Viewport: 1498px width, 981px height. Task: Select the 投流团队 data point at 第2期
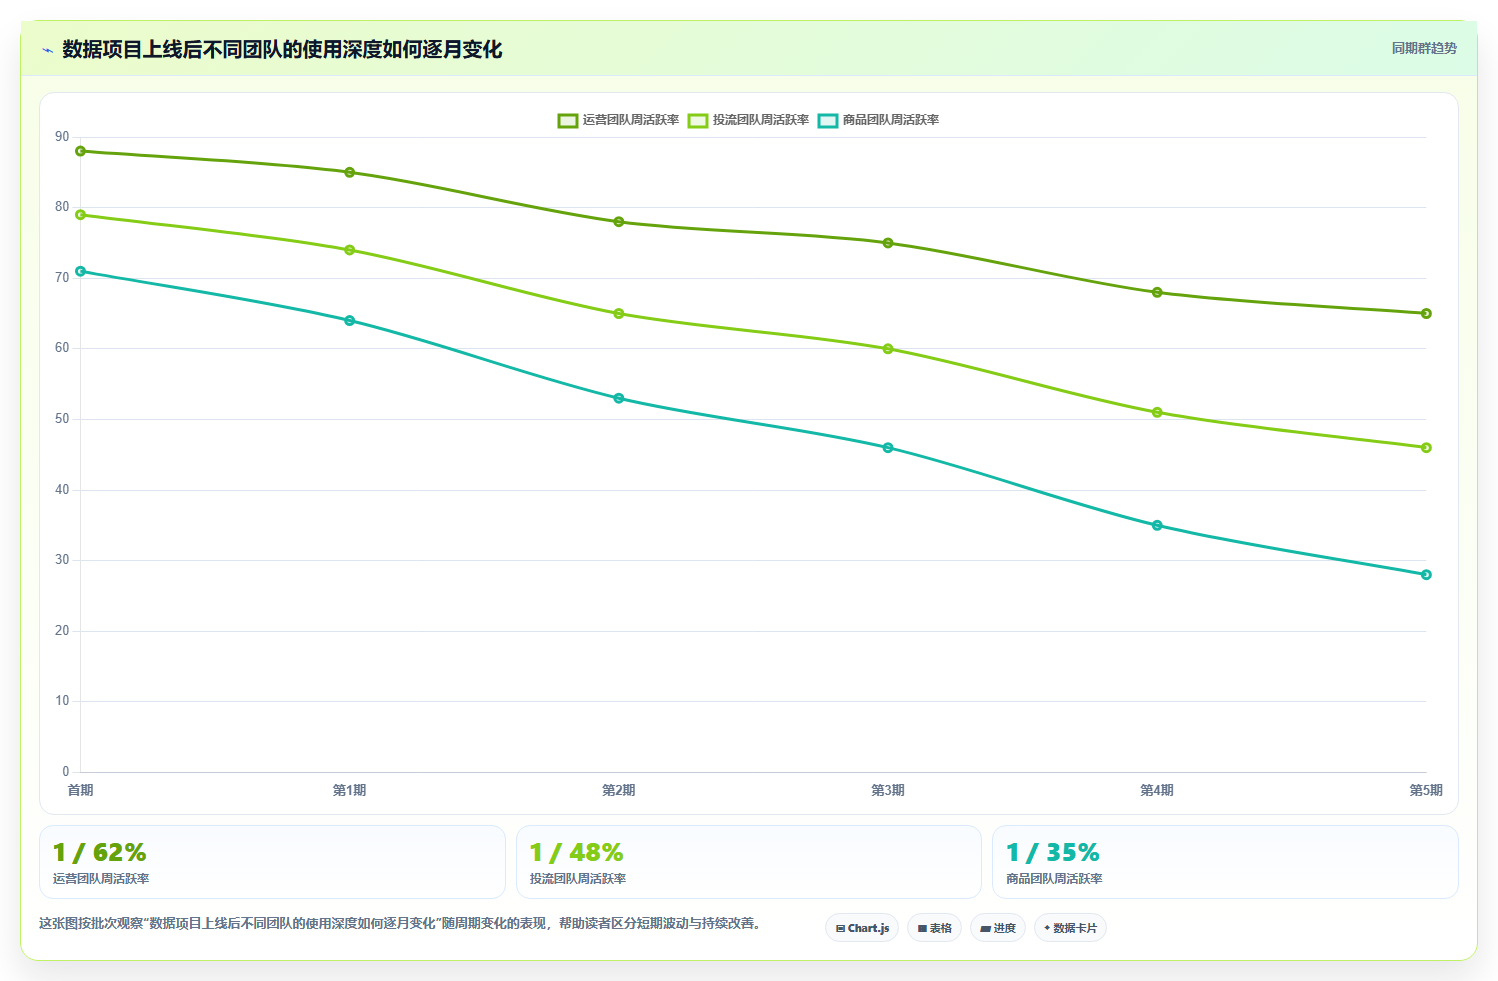(619, 313)
